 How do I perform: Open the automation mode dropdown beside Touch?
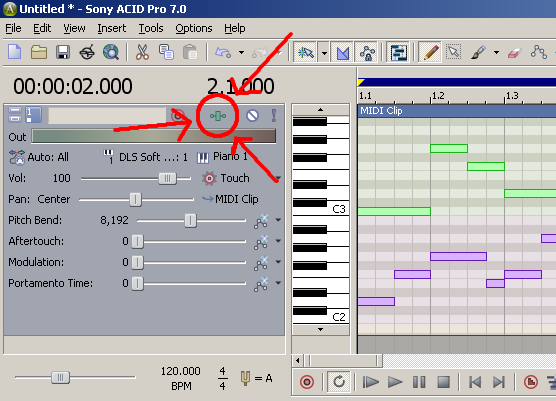coord(278,178)
